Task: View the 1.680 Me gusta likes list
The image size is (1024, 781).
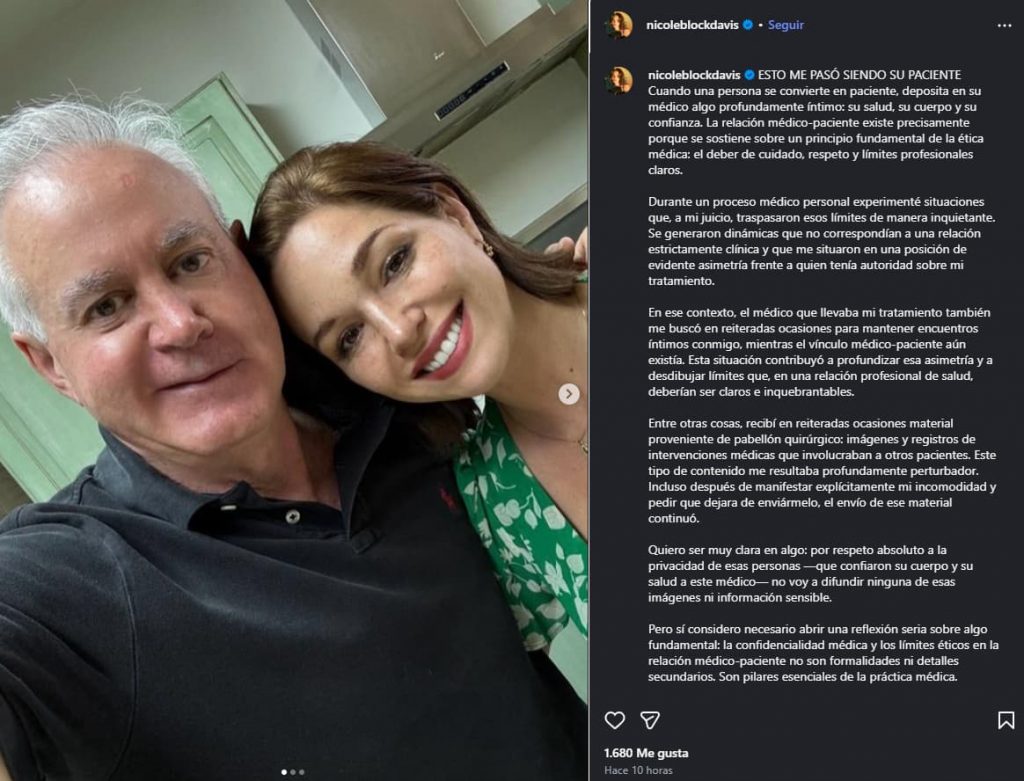Action: click(646, 753)
